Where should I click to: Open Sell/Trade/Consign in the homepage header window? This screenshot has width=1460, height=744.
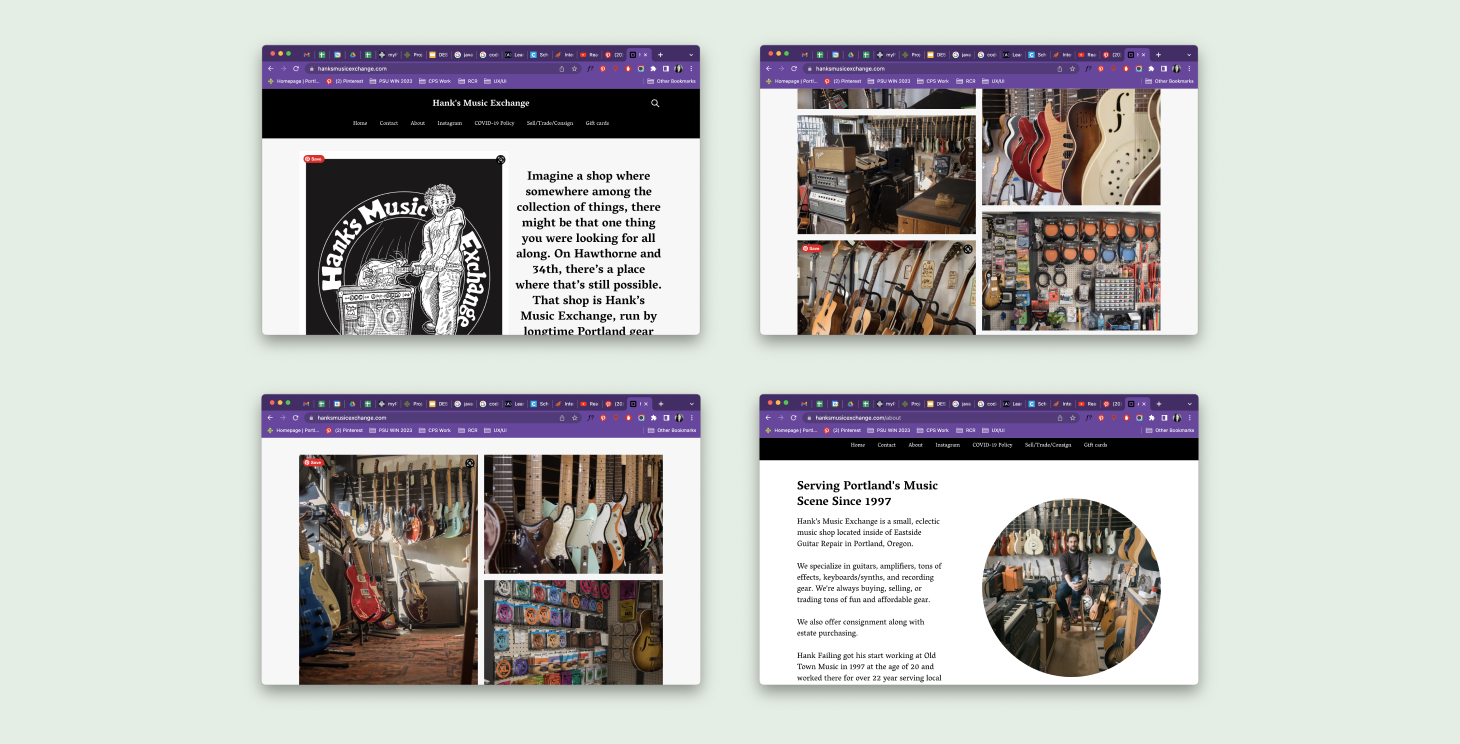coord(550,123)
